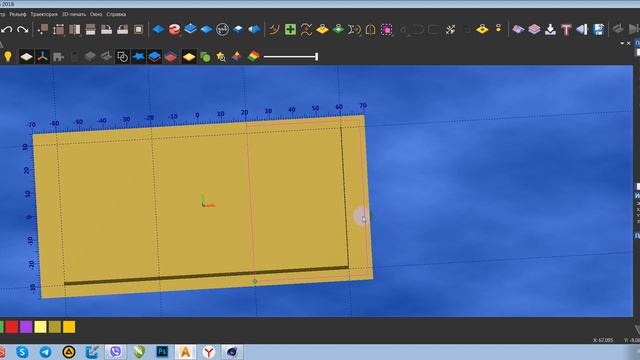Open the side panel dropdown arrow

coord(622,43)
